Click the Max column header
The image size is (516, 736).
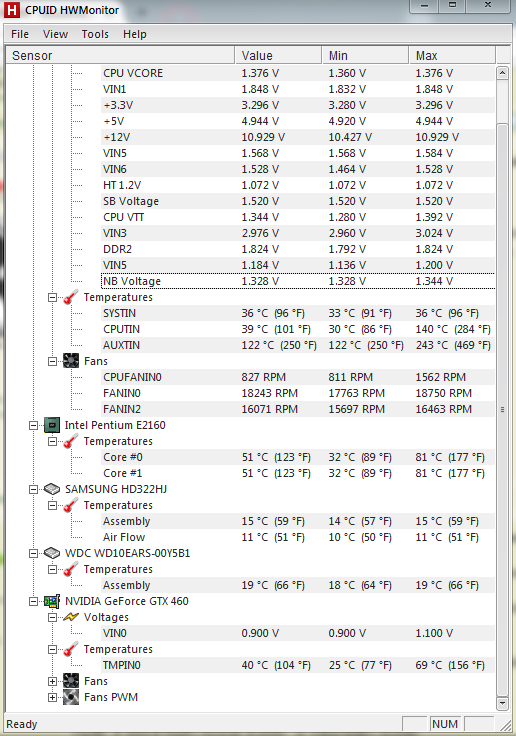pos(452,55)
